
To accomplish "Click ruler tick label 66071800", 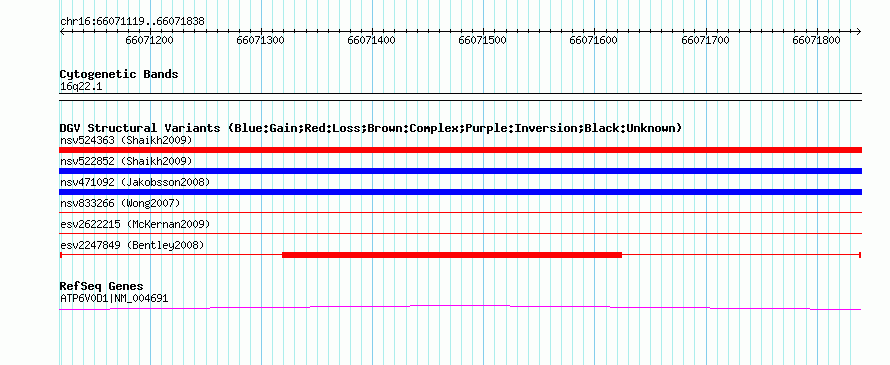I will pyautogui.click(x=817, y=40).
